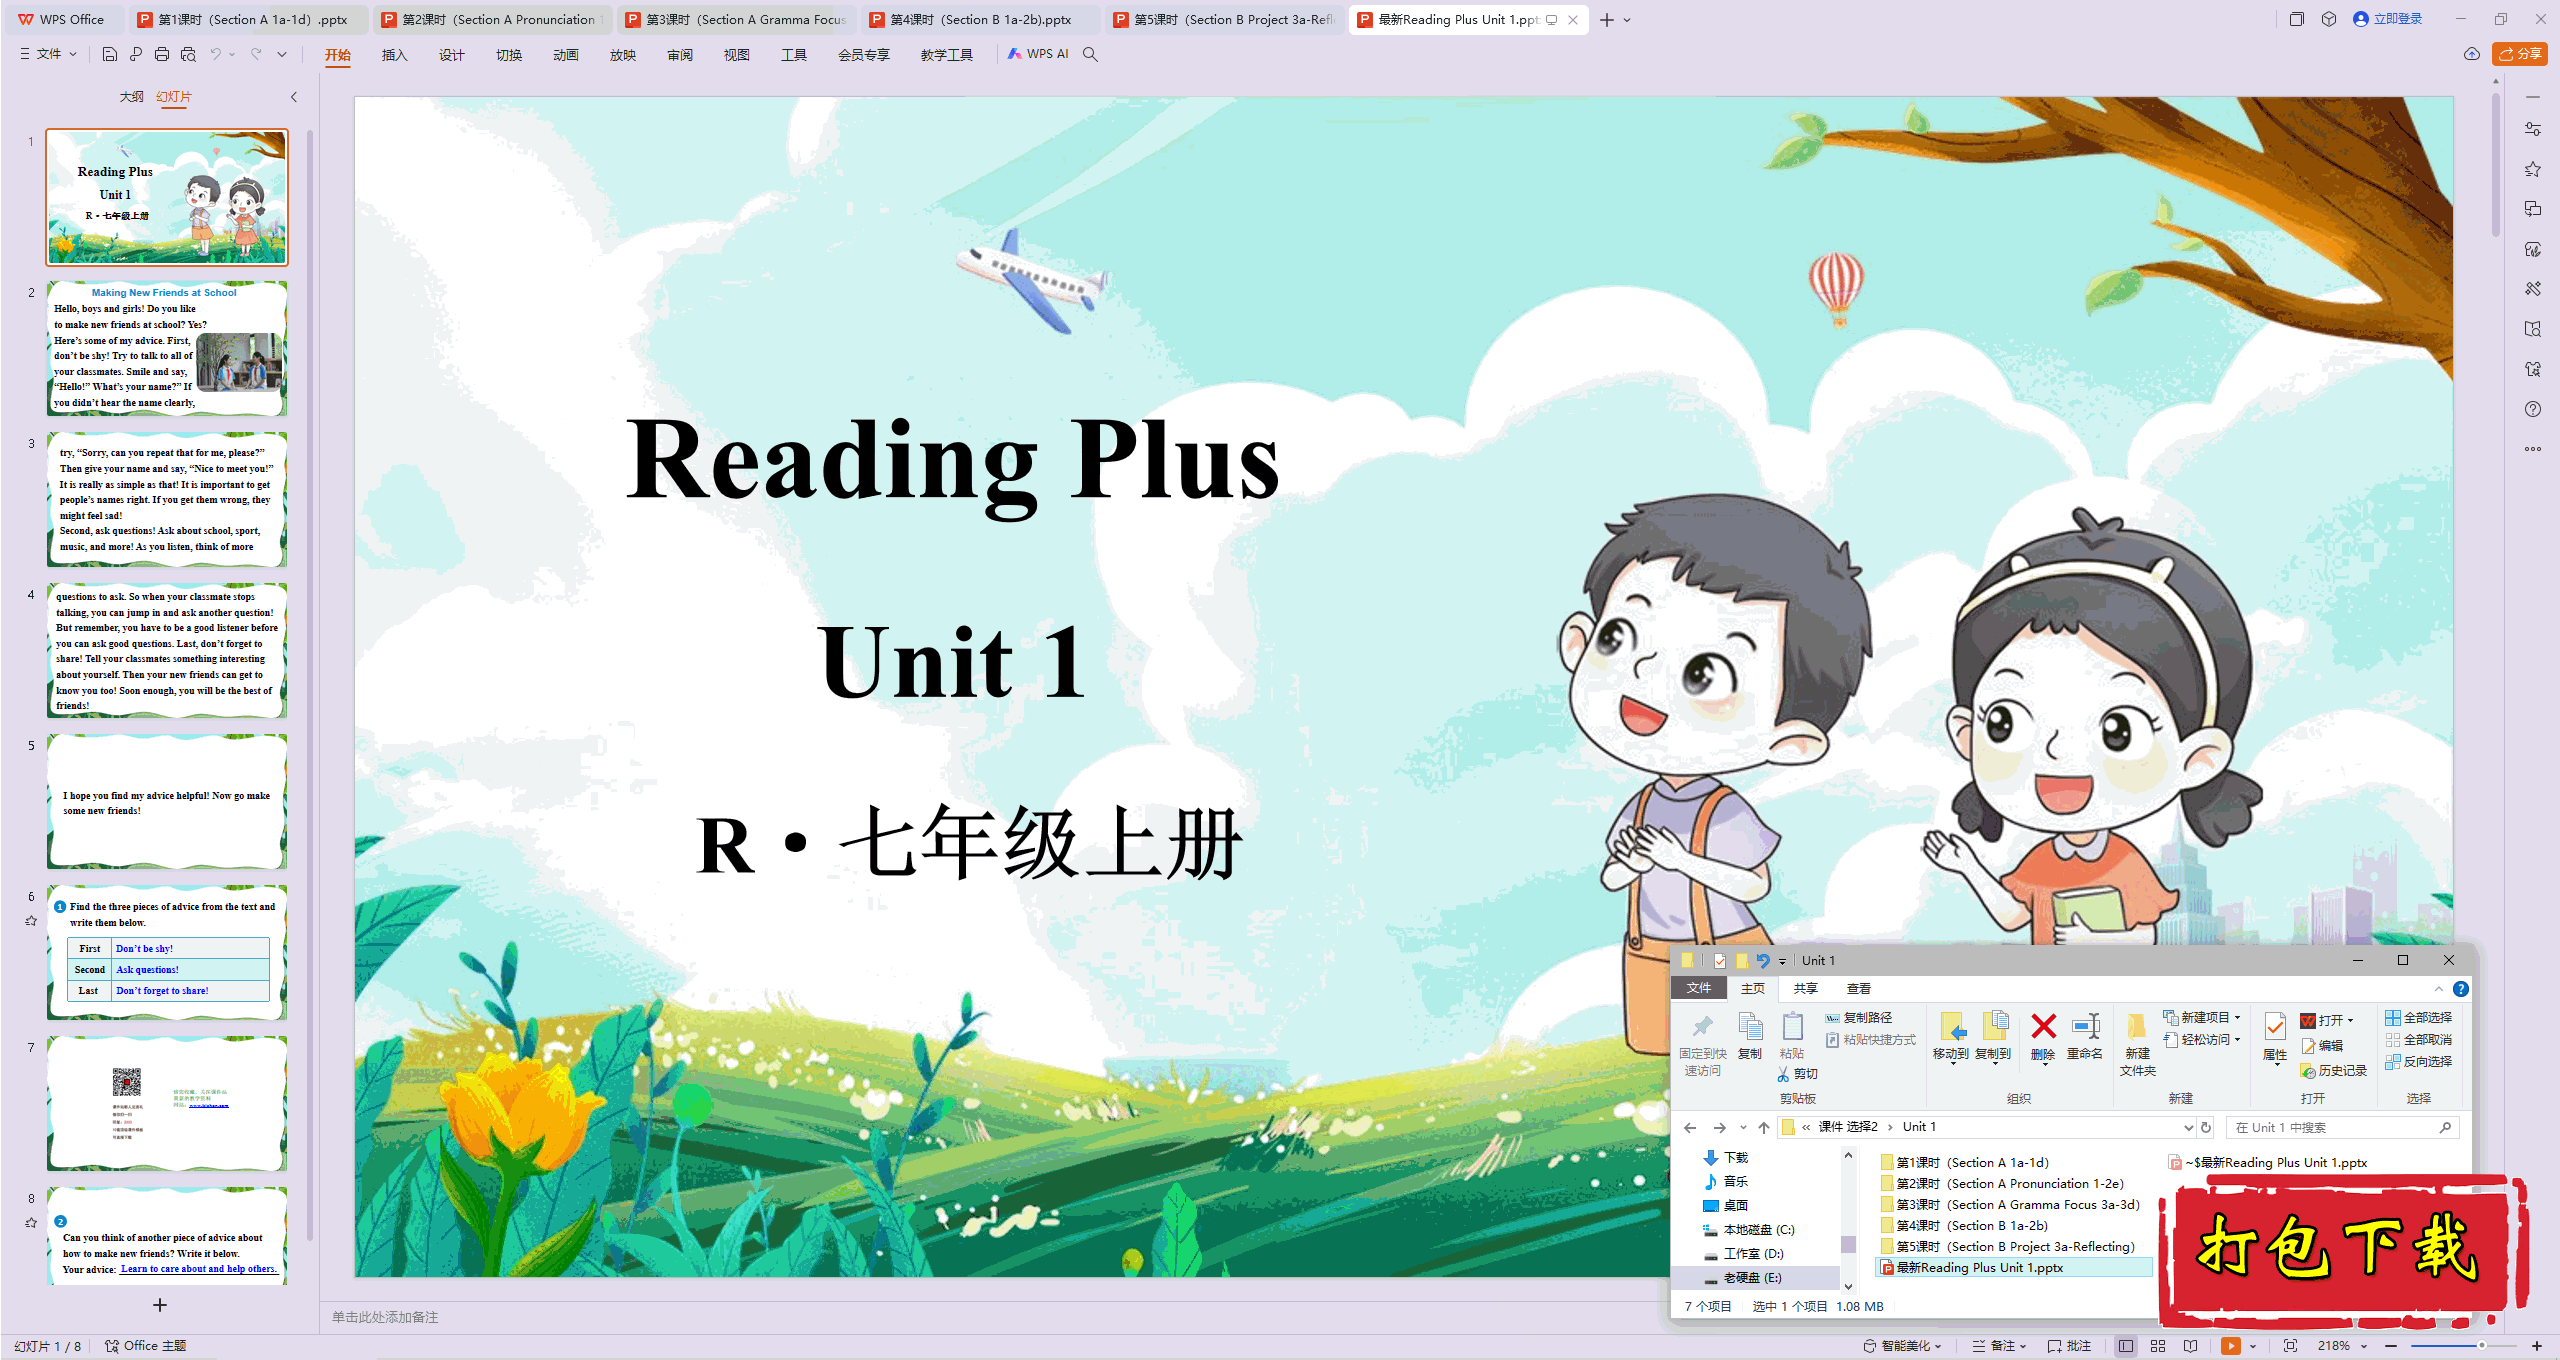Click 立即登录 login link
Viewport: 2560px width, 1360px height.
tap(2387, 19)
